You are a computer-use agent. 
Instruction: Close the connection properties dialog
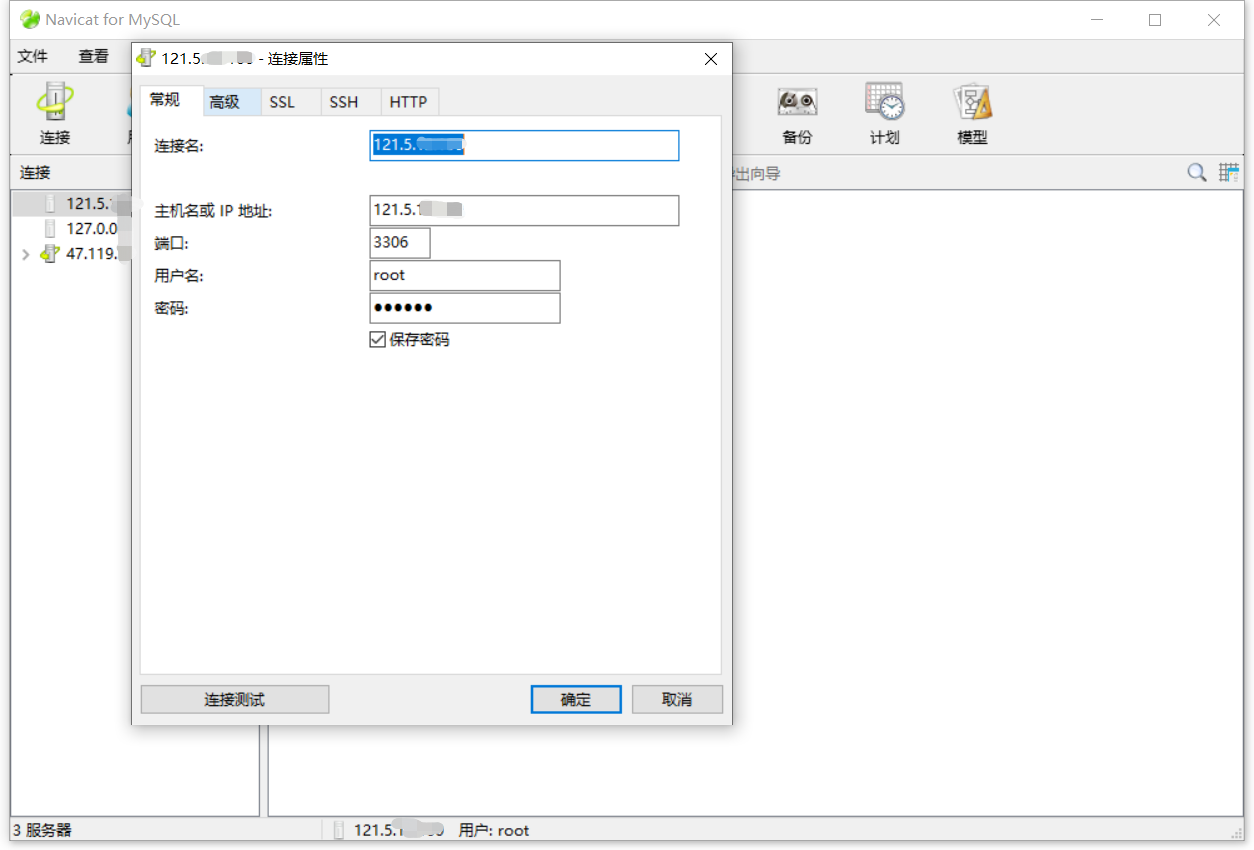[711, 59]
